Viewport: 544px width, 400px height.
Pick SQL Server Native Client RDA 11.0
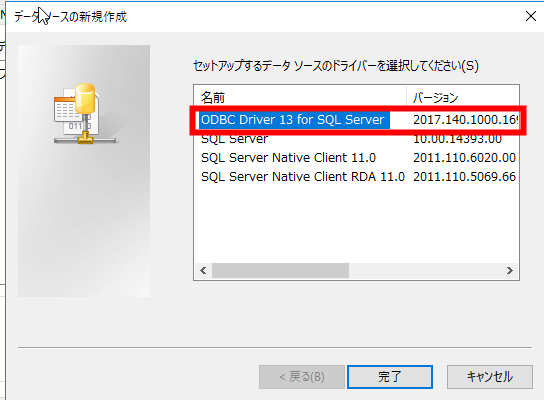[303, 177]
